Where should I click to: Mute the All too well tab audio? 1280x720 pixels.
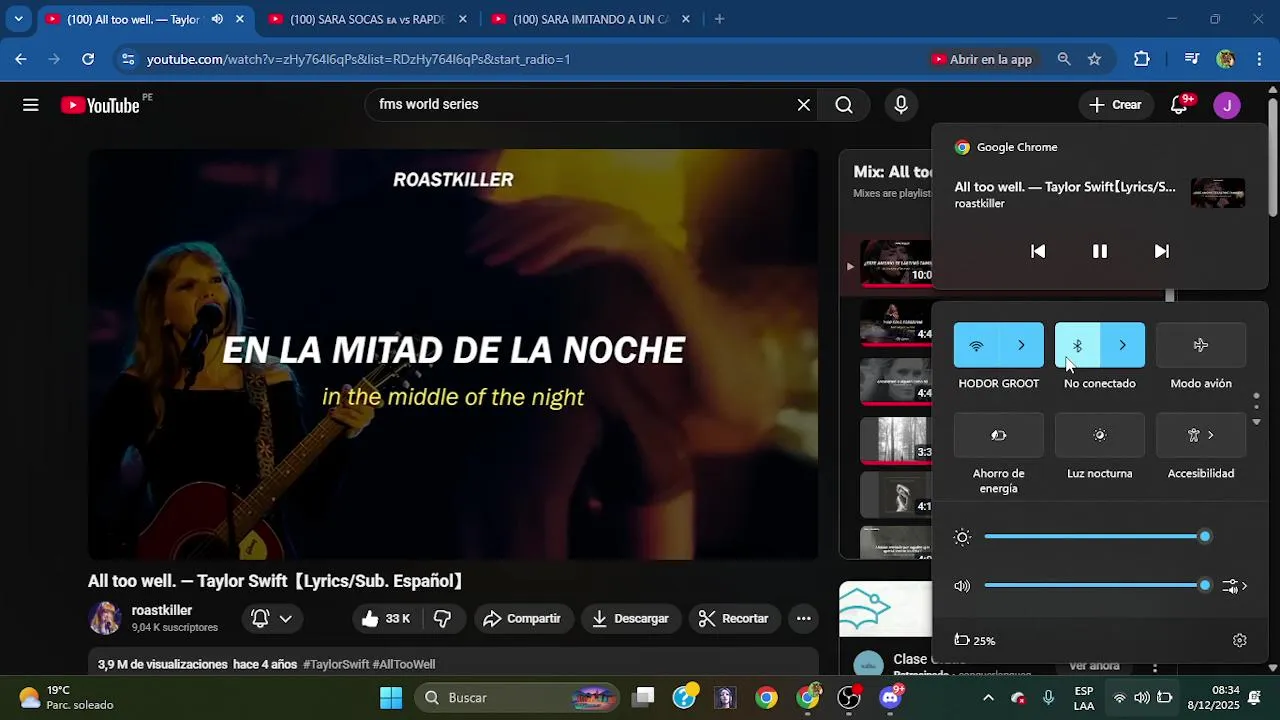click(x=217, y=19)
